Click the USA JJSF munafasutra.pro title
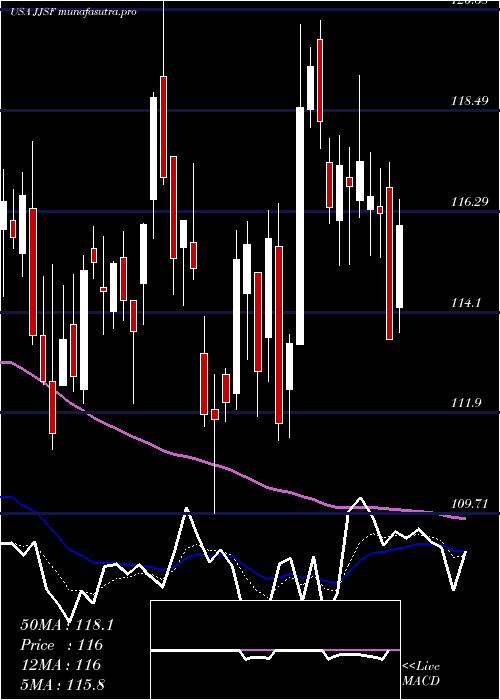 pos(73,12)
